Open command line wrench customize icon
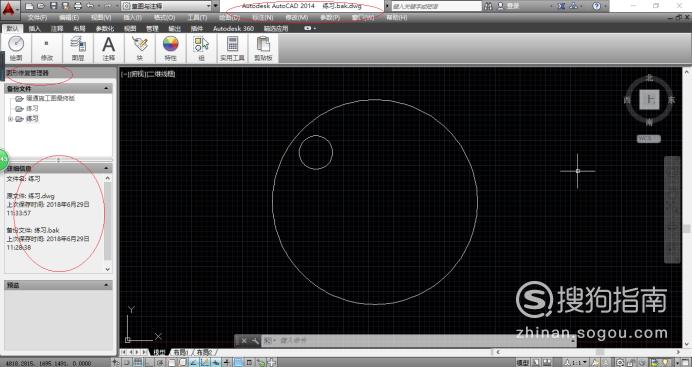This screenshot has height=367, width=692. tap(255, 341)
